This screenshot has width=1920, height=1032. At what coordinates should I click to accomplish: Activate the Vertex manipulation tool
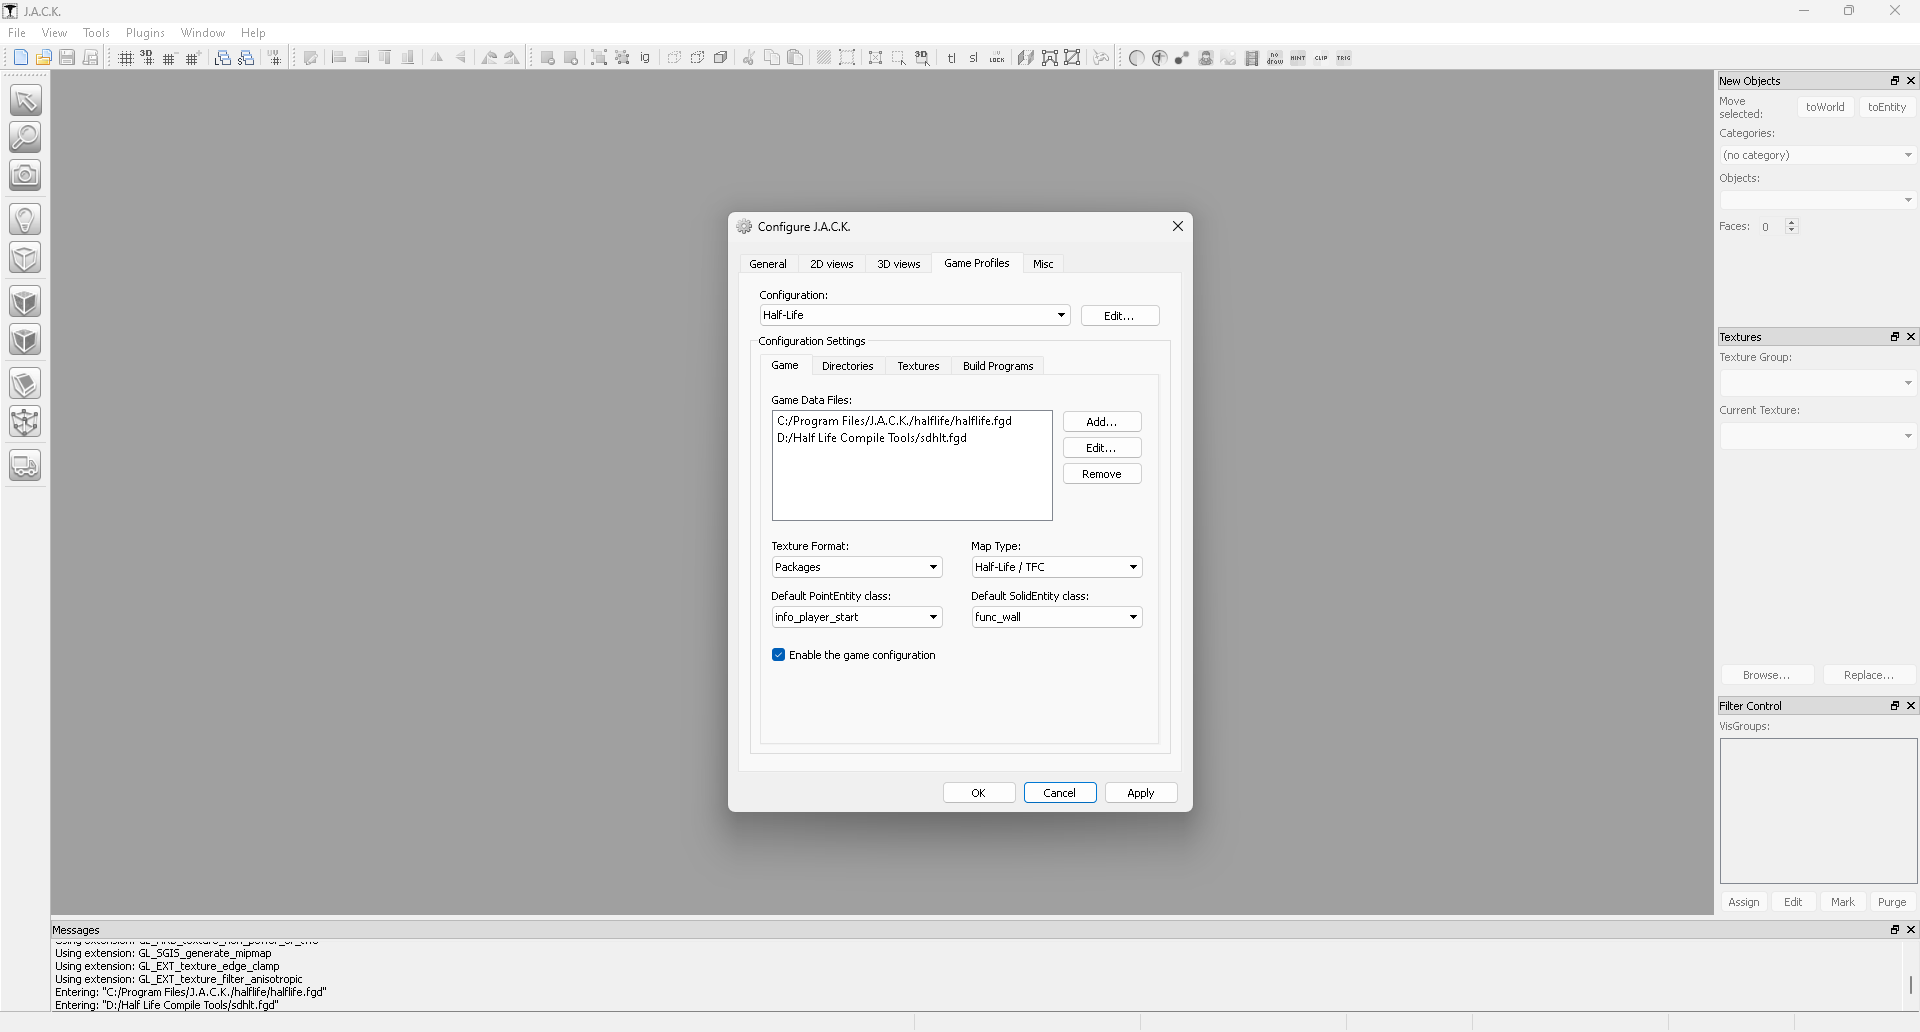(25, 422)
